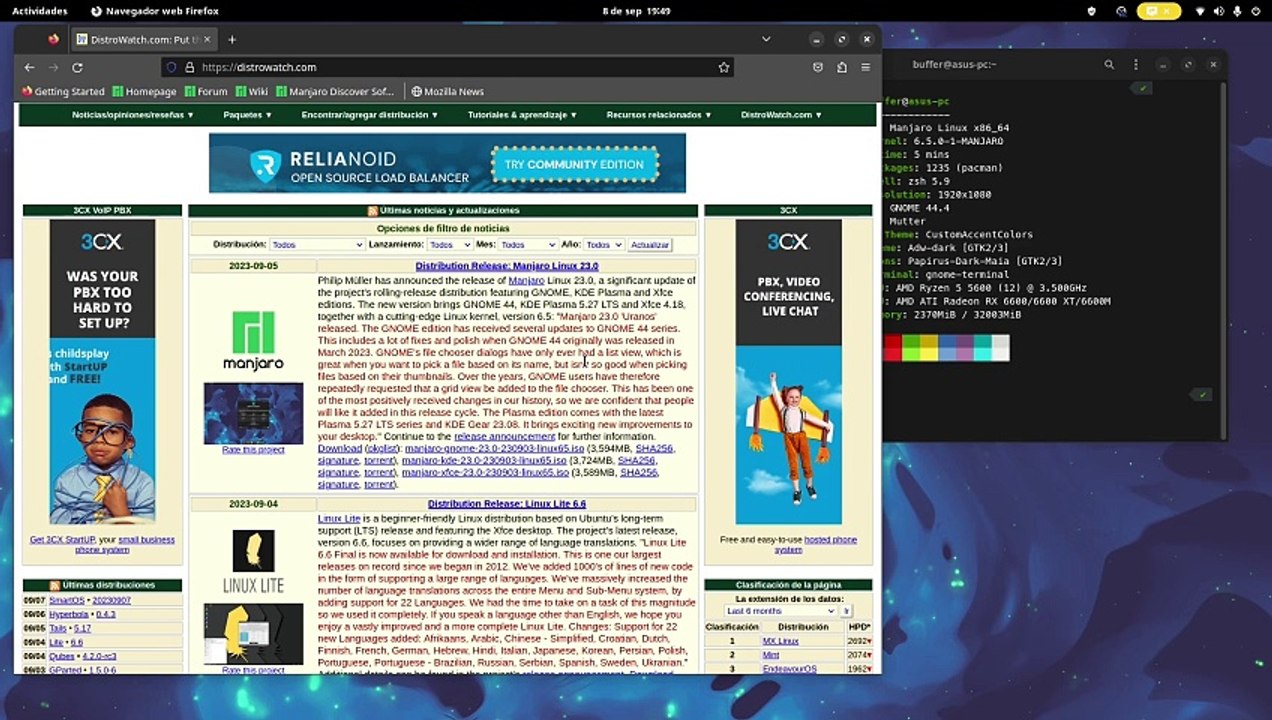The height and width of the screenshot is (720, 1272).
Task: Expand the Paquetes site menu
Action: pos(248,115)
